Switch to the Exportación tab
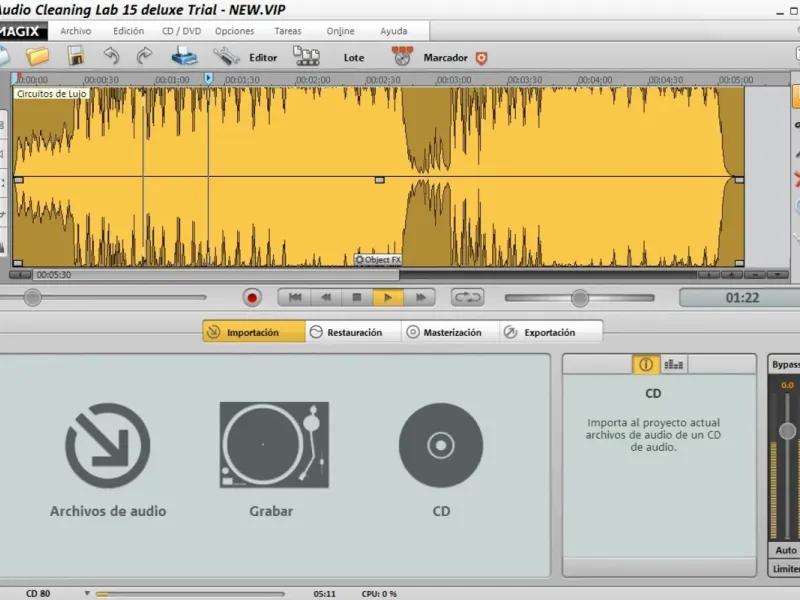Screen dimensions: 800x600 [x=551, y=332]
